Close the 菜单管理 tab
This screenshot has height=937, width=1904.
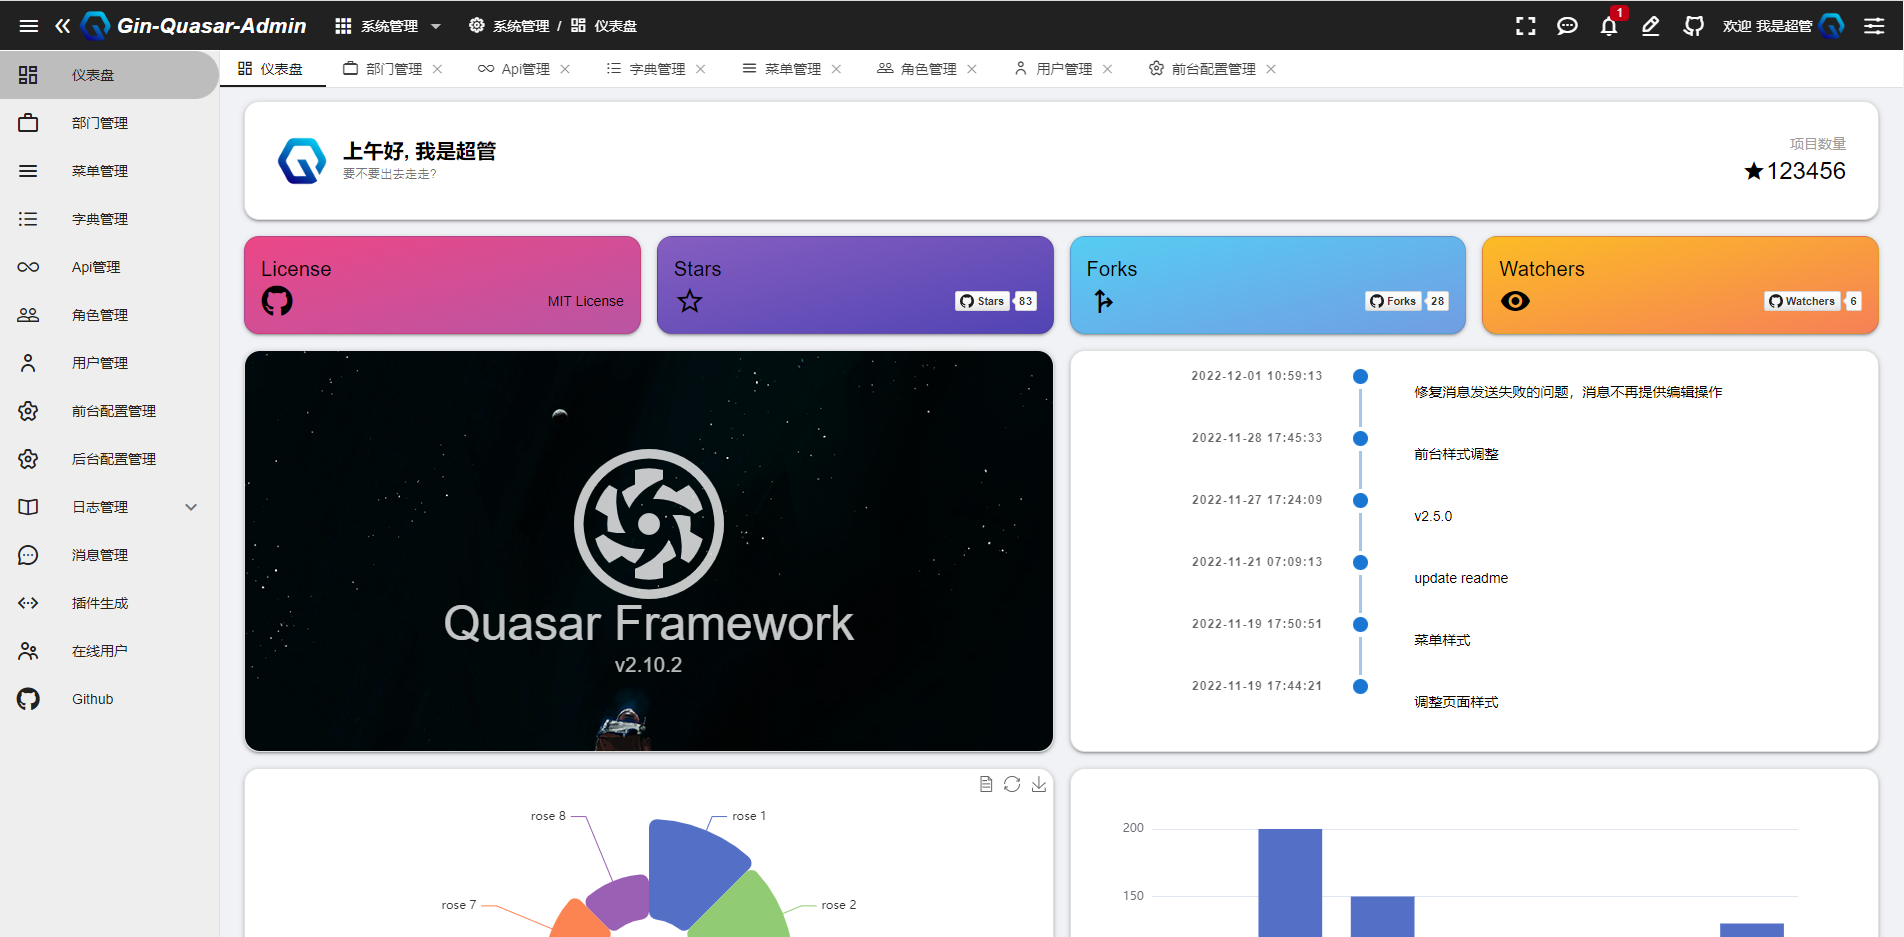pyautogui.click(x=836, y=69)
